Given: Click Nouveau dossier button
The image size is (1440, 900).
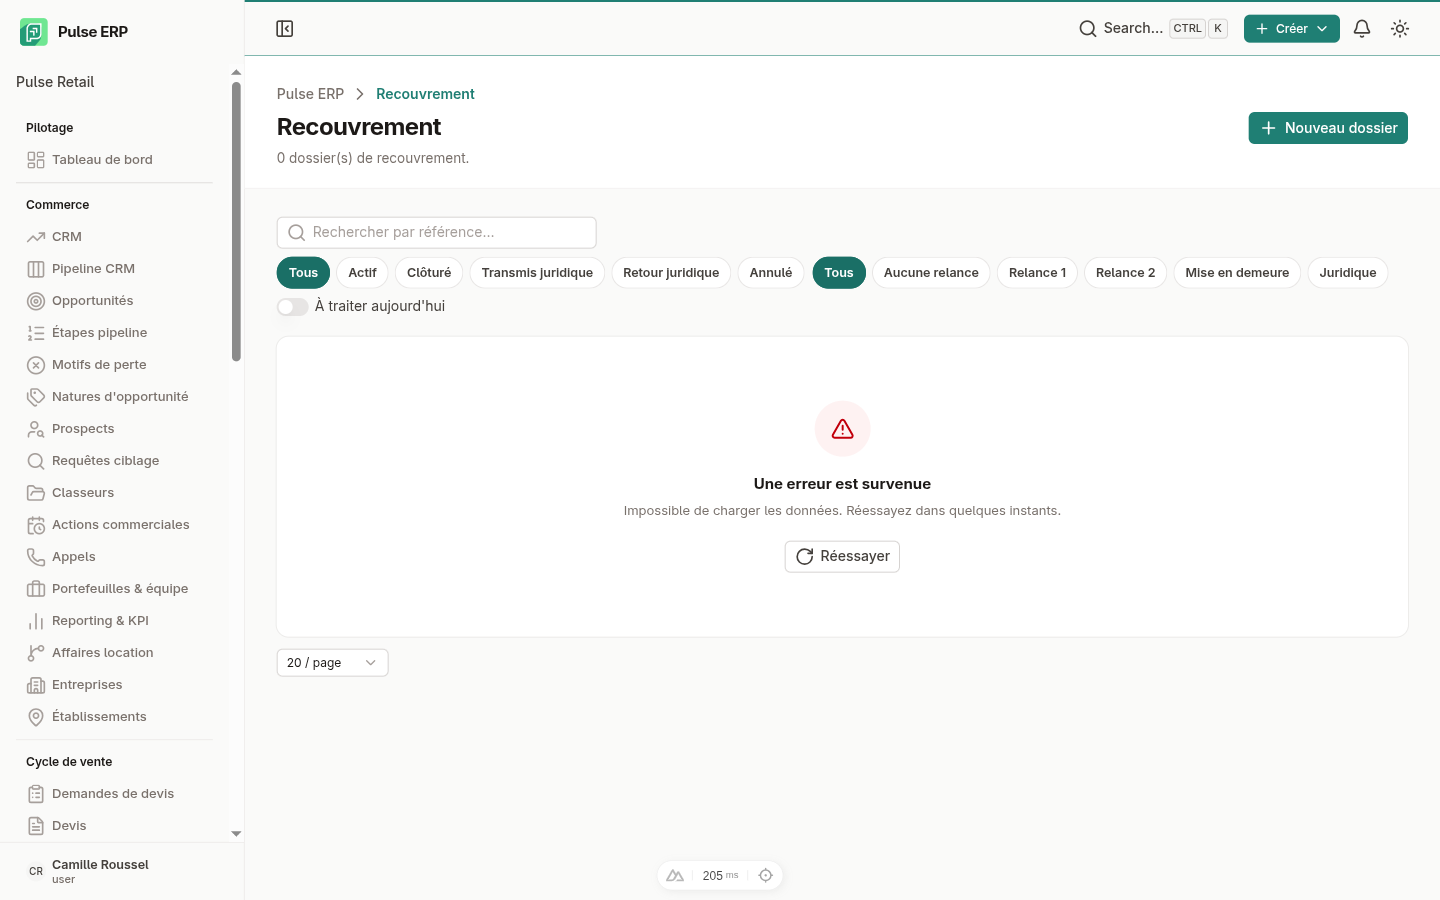Looking at the screenshot, I should (1328, 128).
